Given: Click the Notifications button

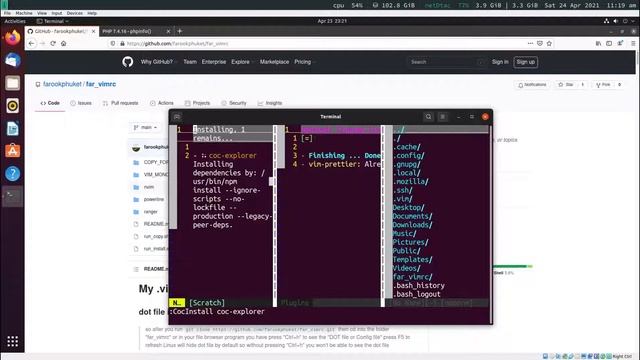Looking at the screenshot, I should click(532, 84).
